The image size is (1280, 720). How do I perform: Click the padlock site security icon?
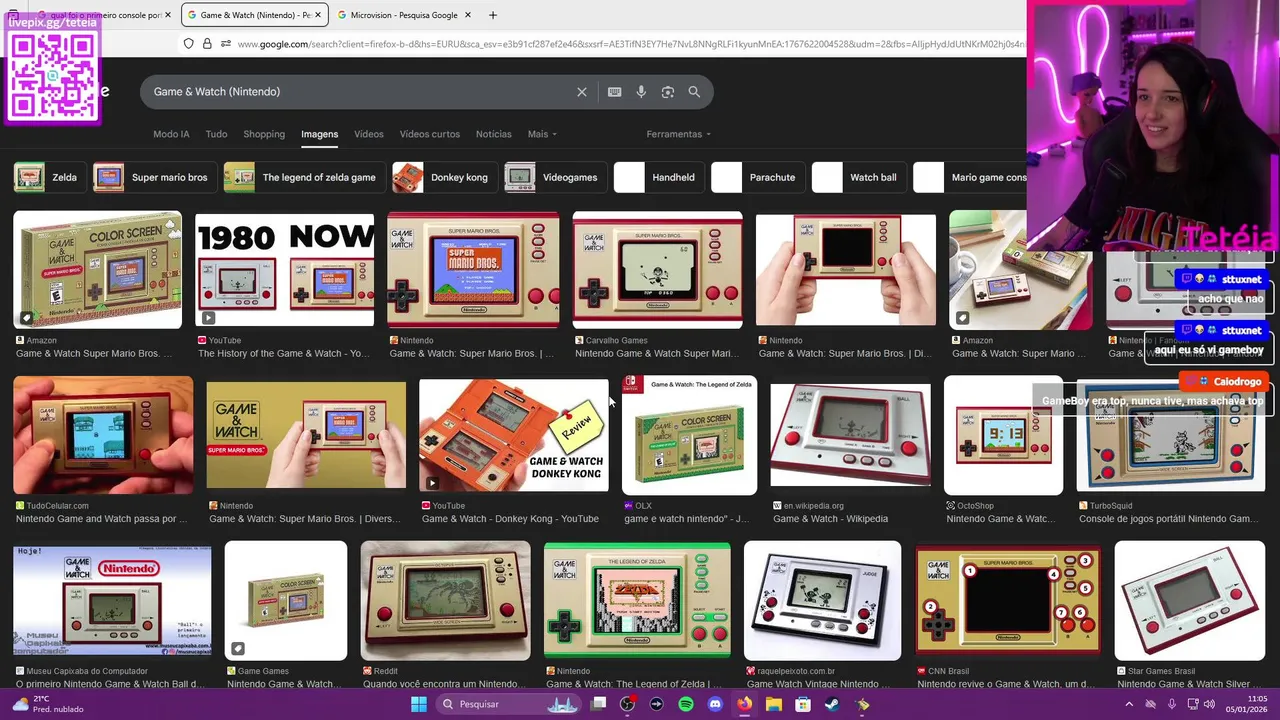pyautogui.click(x=207, y=44)
